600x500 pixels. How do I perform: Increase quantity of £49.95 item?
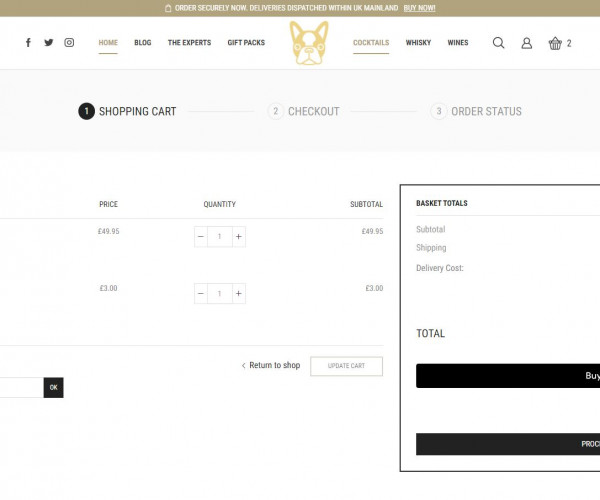pyautogui.click(x=238, y=237)
